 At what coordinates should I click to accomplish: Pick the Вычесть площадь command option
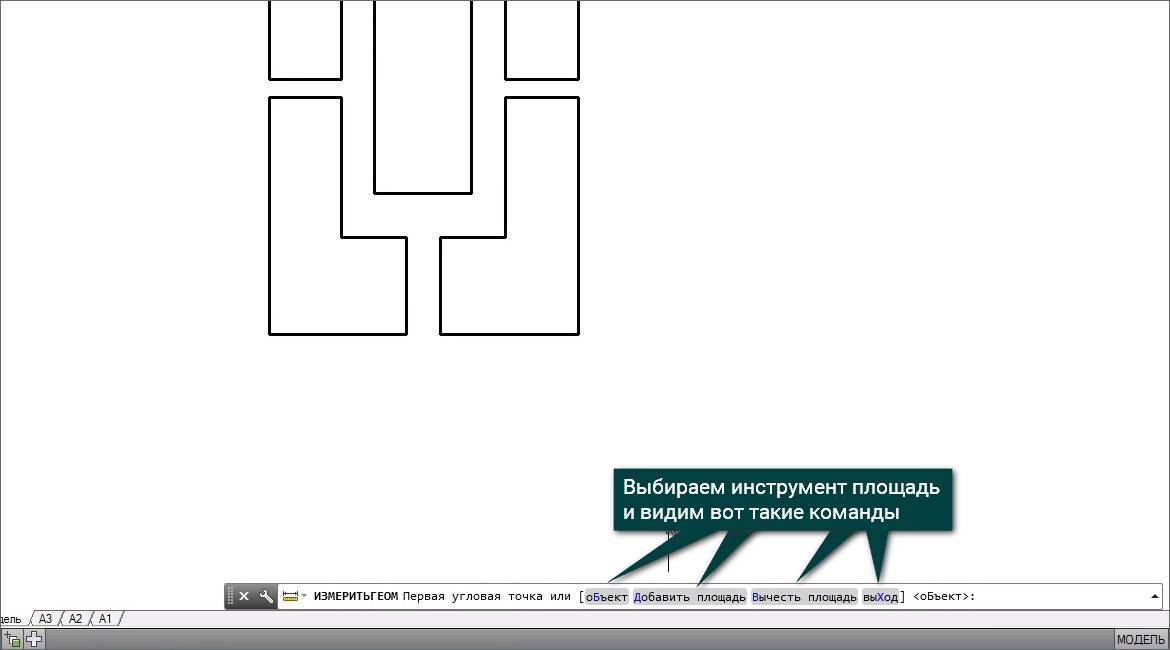(804, 597)
